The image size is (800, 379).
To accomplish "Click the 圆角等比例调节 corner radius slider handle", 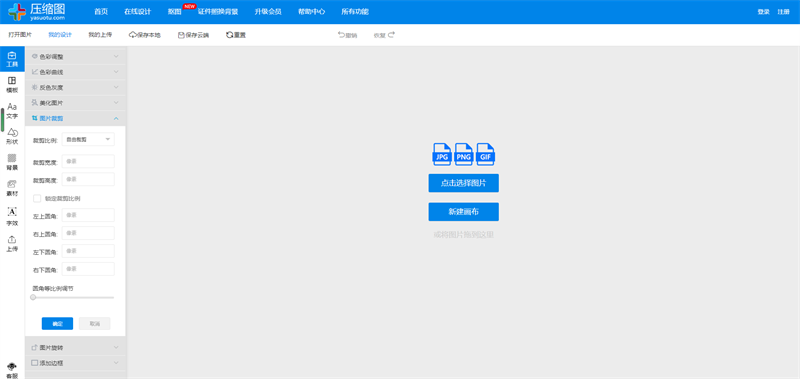I will [x=33, y=297].
